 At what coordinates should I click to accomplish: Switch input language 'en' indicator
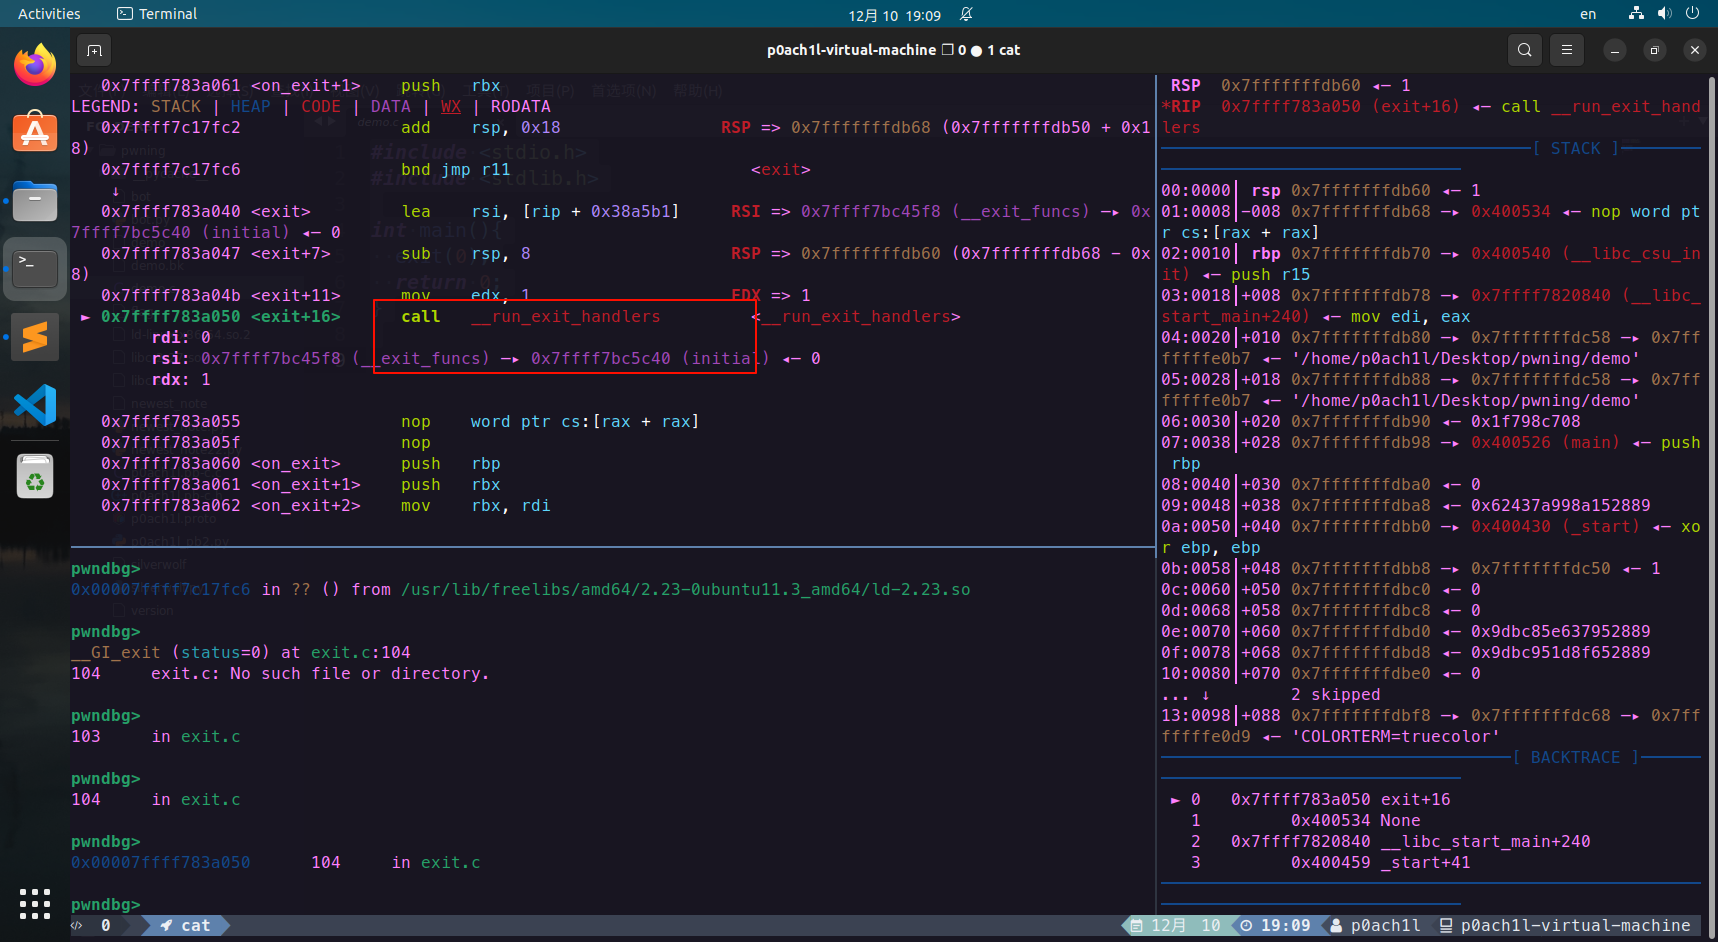click(1588, 14)
